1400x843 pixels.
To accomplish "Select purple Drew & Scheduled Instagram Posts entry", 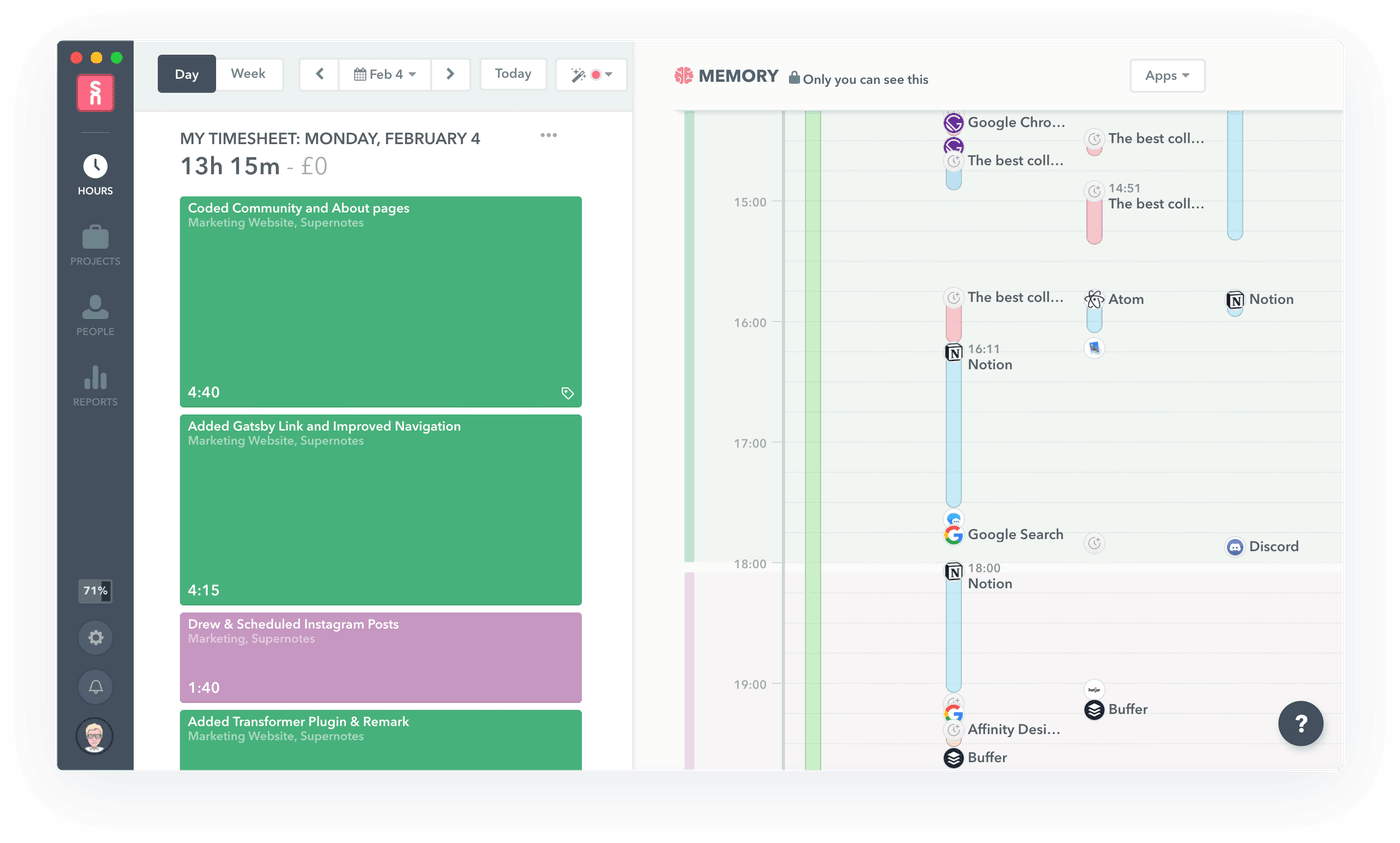I will pyautogui.click(x=380, y=657).
